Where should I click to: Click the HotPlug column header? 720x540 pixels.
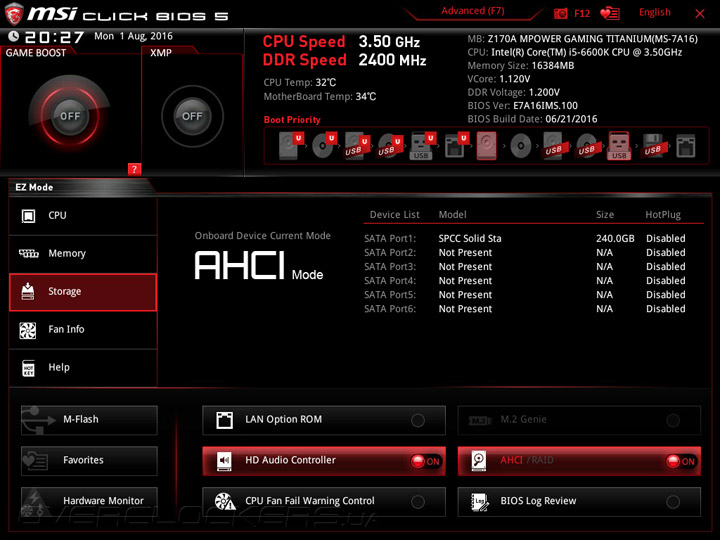coord(663,214)
